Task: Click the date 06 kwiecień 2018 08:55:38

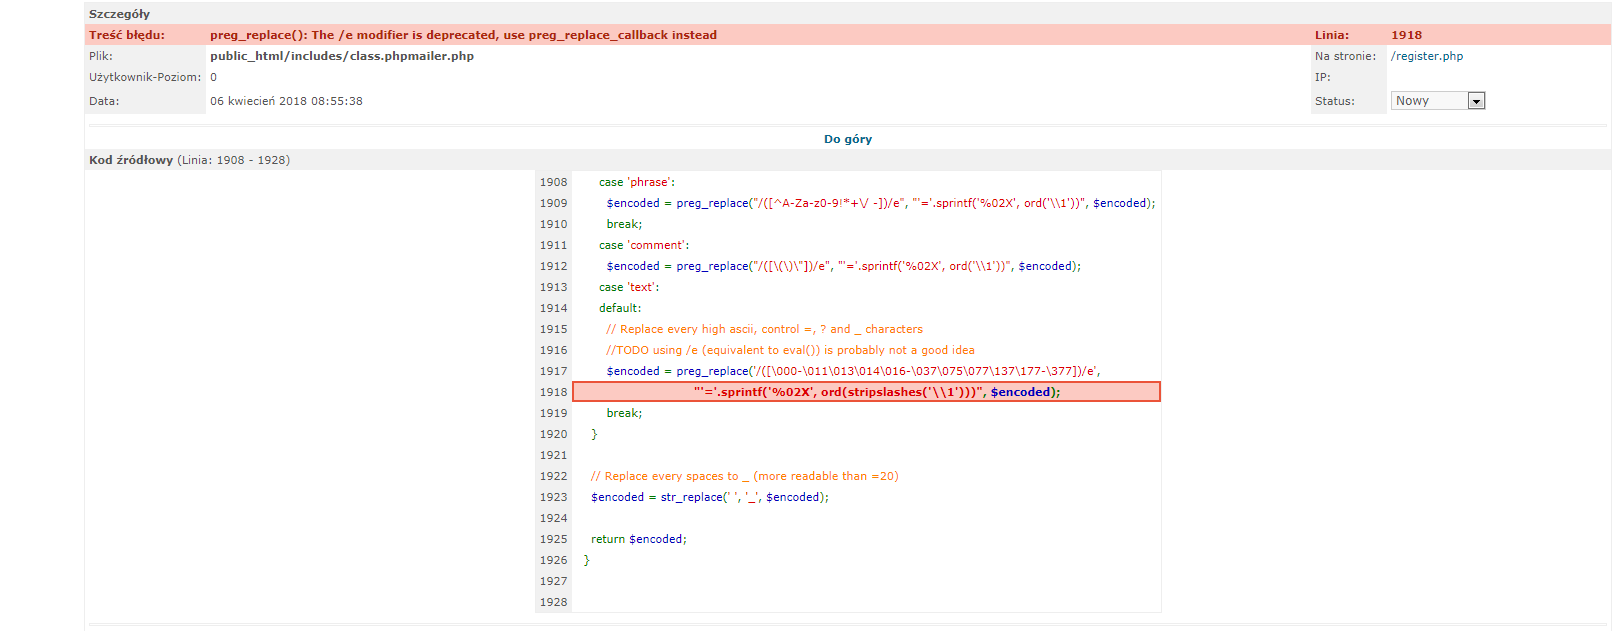Action: coord(286,101)
